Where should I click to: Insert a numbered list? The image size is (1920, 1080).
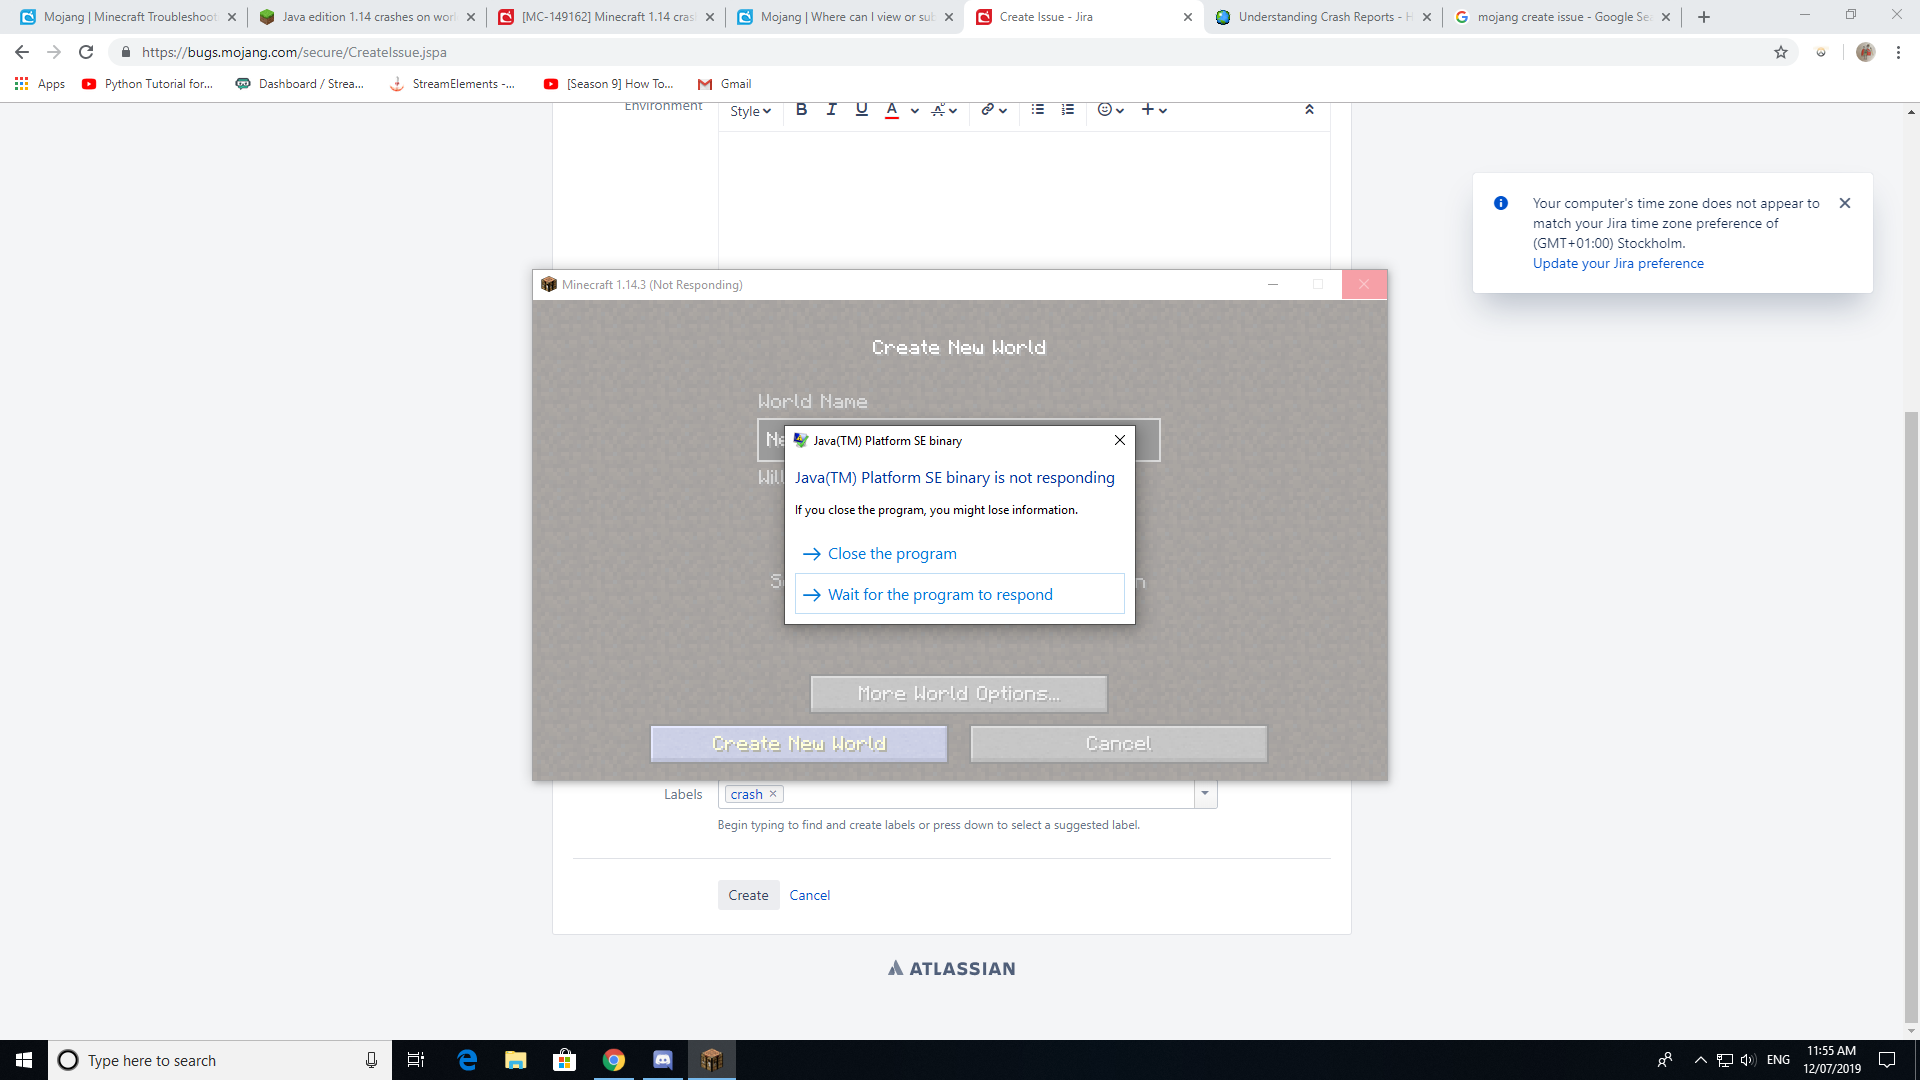point(1067,110)
